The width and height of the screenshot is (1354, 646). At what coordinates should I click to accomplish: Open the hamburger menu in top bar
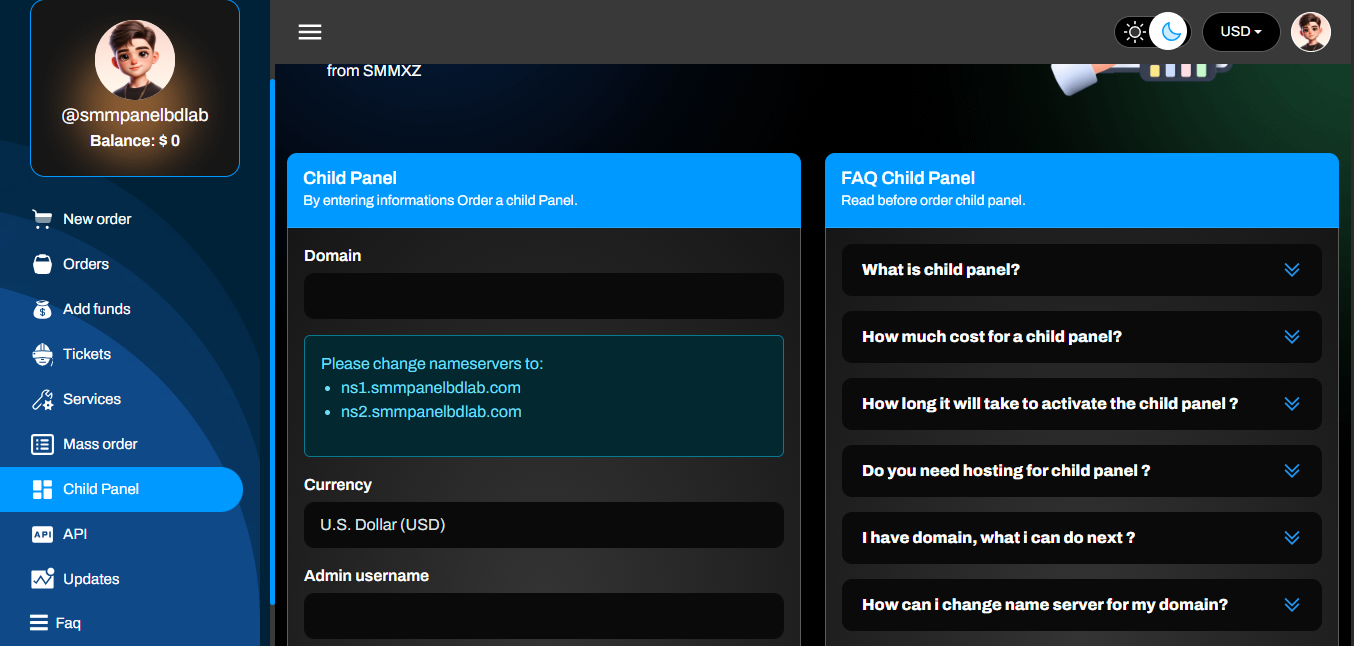310,32
